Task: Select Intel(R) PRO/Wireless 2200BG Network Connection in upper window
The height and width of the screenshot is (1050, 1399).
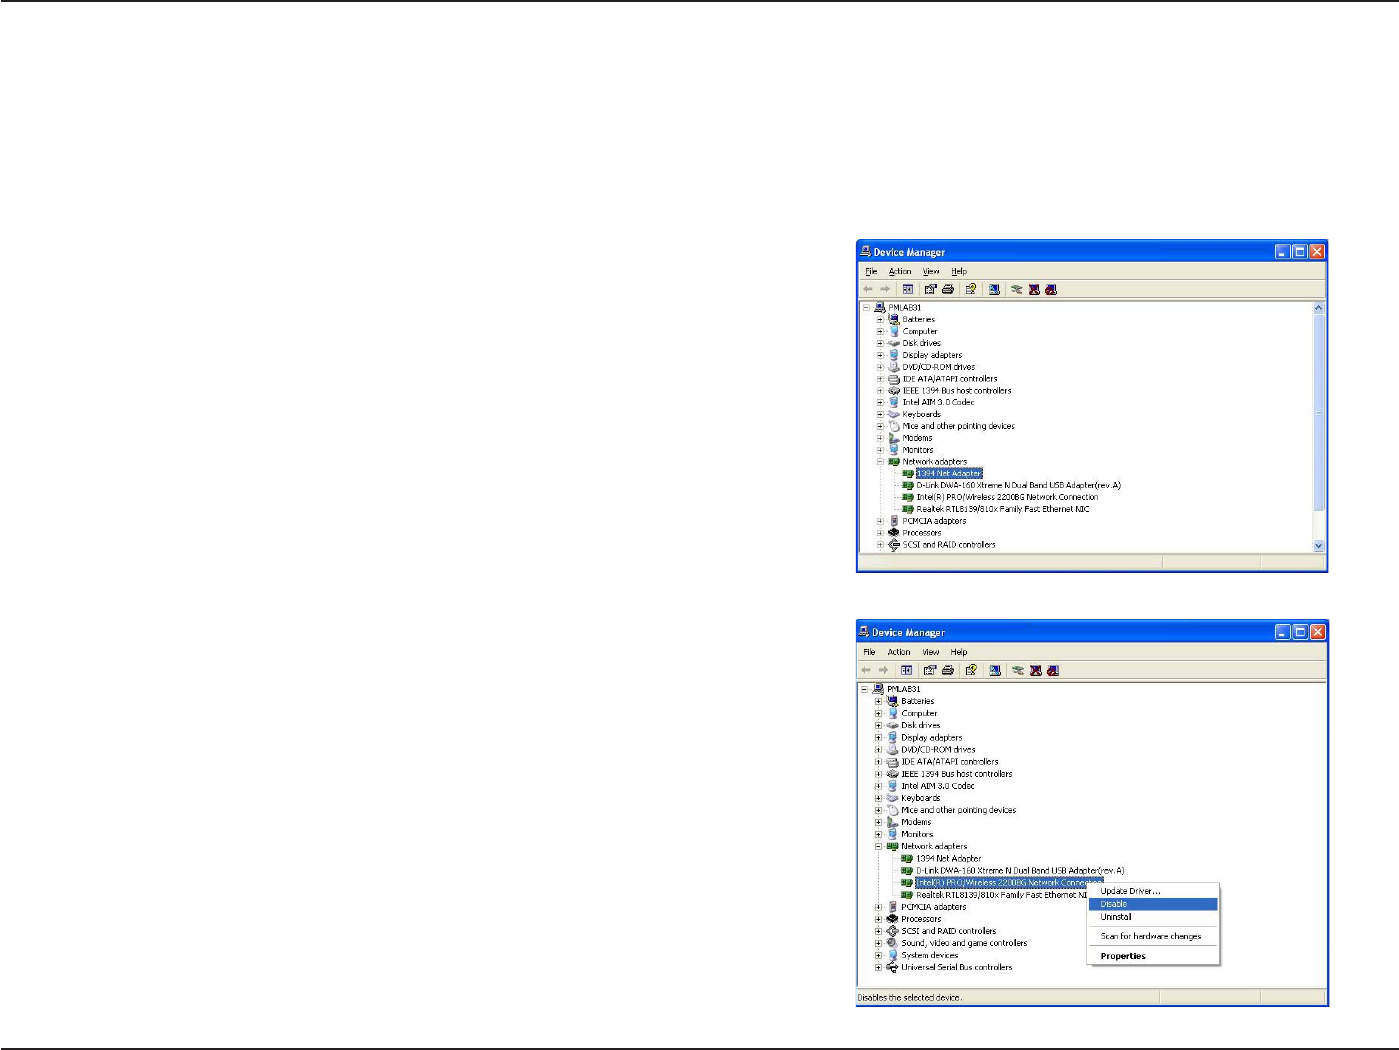Action: [x=1007, y=497]
